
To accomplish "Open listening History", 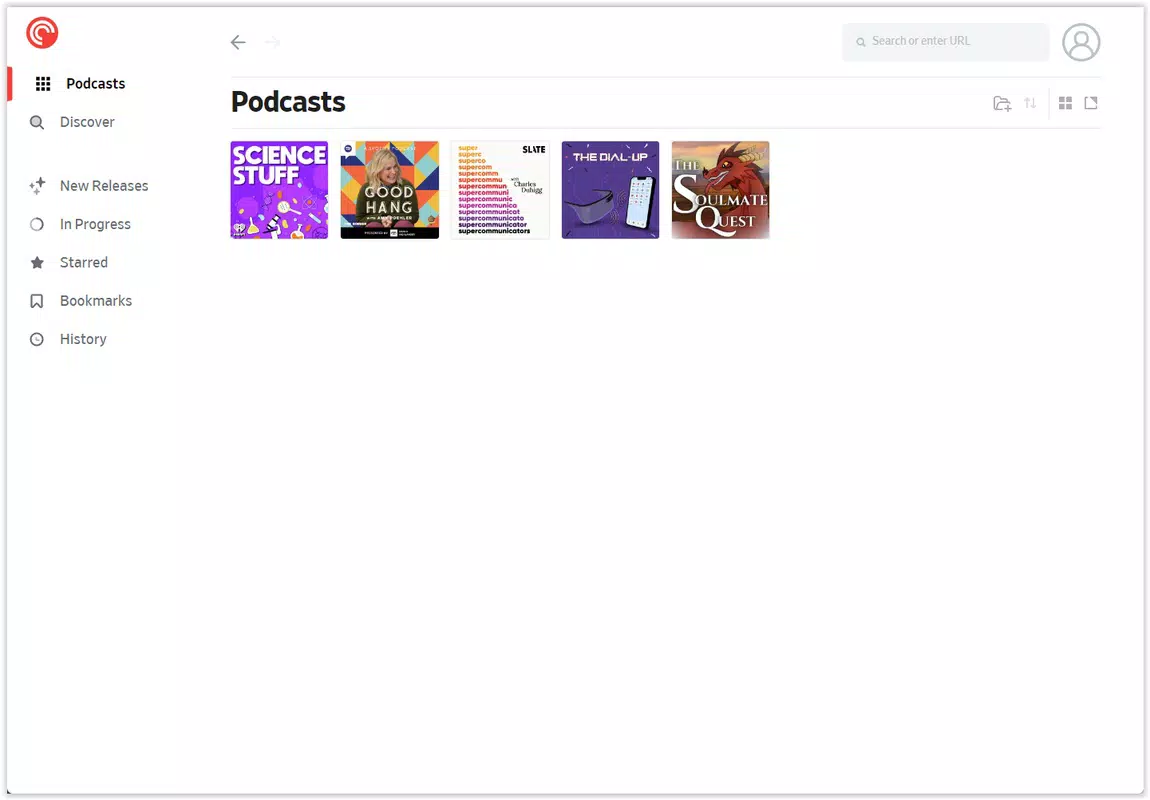I will pyautogui.click(x=83, y=339).
